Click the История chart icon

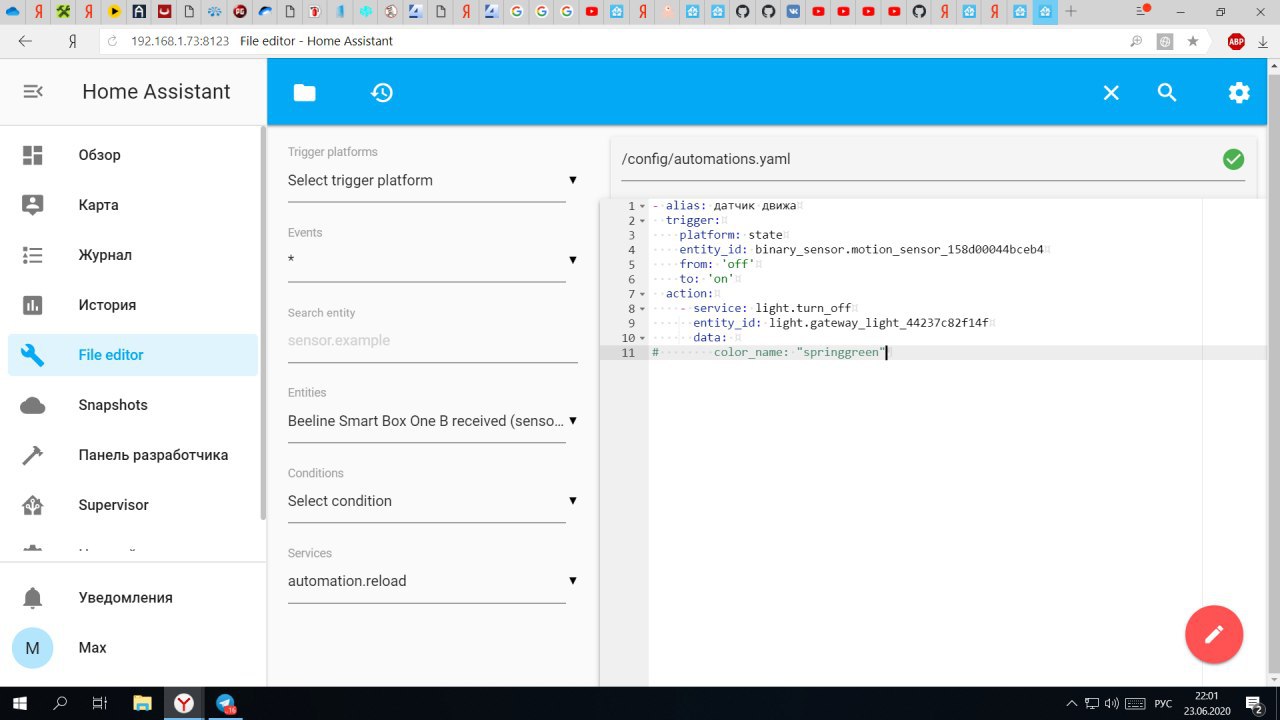[33, 305]
